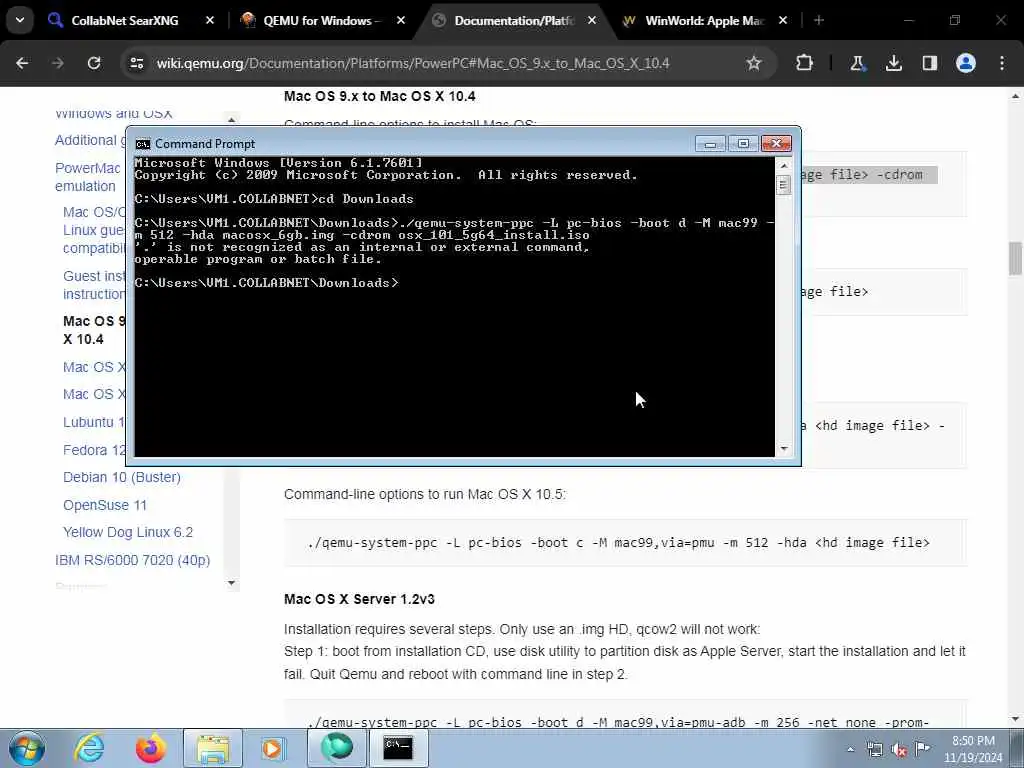The height and width of the screenshot is (768, 1024).
Task: Open the Windows Start menu
Action: pyautogui.click(x=27, y=748)
